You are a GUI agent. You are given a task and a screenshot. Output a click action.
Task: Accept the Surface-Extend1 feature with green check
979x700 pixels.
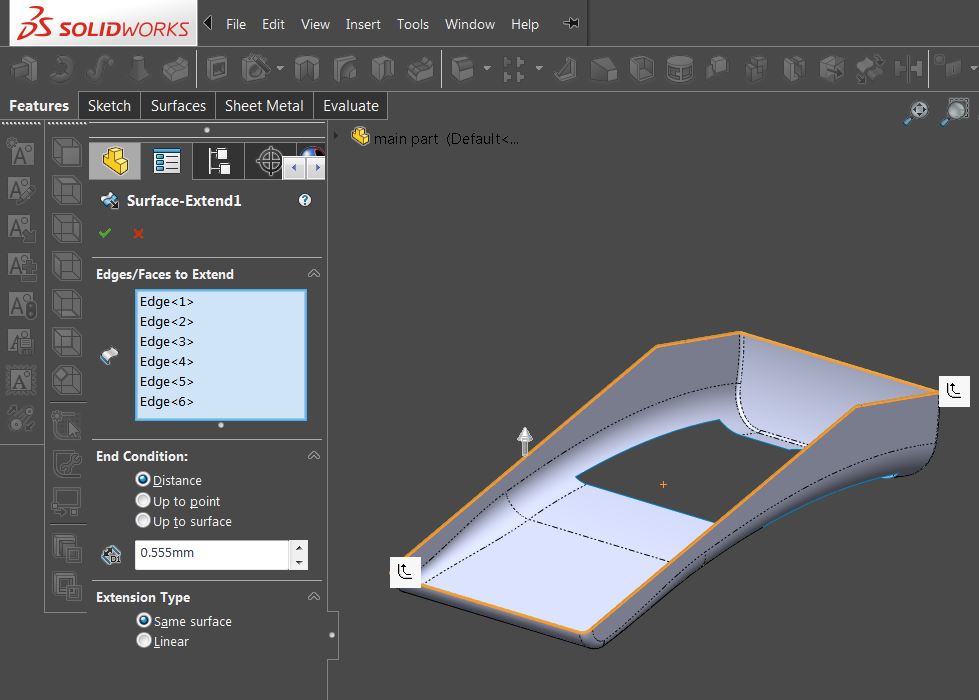[x=105, y=233]
